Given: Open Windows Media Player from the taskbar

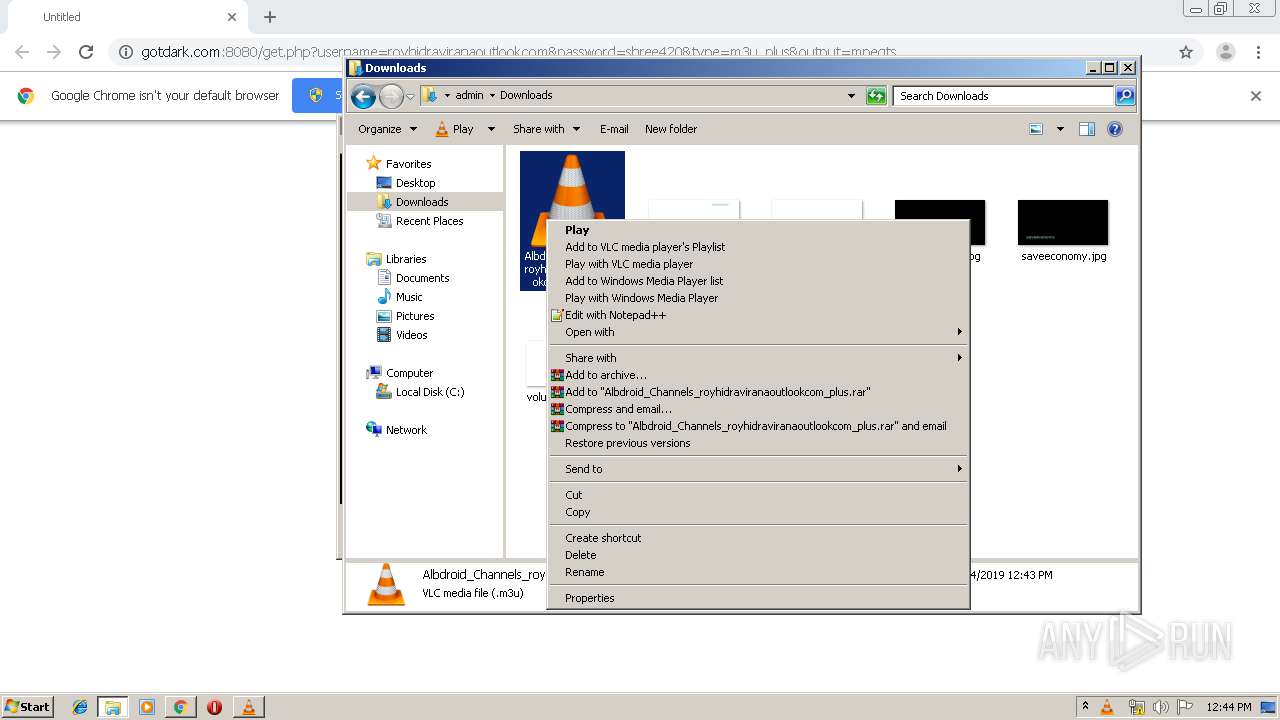Looking at the screenshot, I should [x=147, y=707].
